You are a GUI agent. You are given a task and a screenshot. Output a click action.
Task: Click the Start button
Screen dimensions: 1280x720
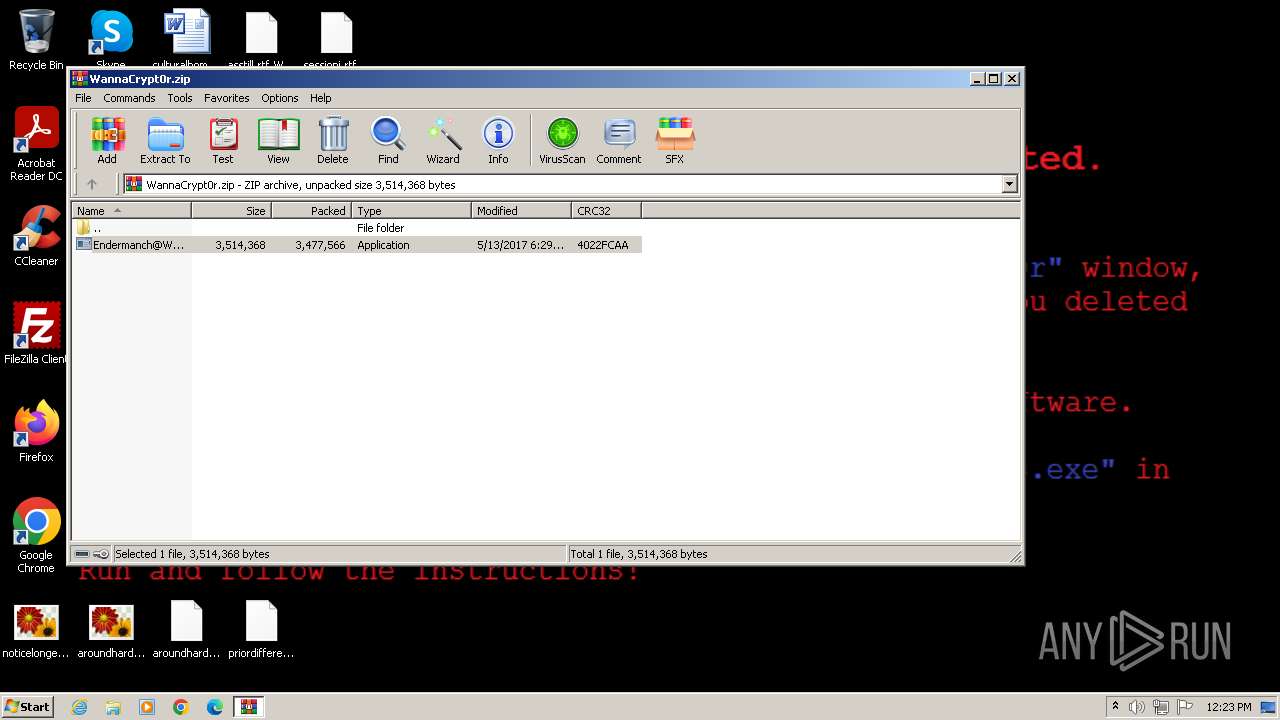(x=28, y=706)
